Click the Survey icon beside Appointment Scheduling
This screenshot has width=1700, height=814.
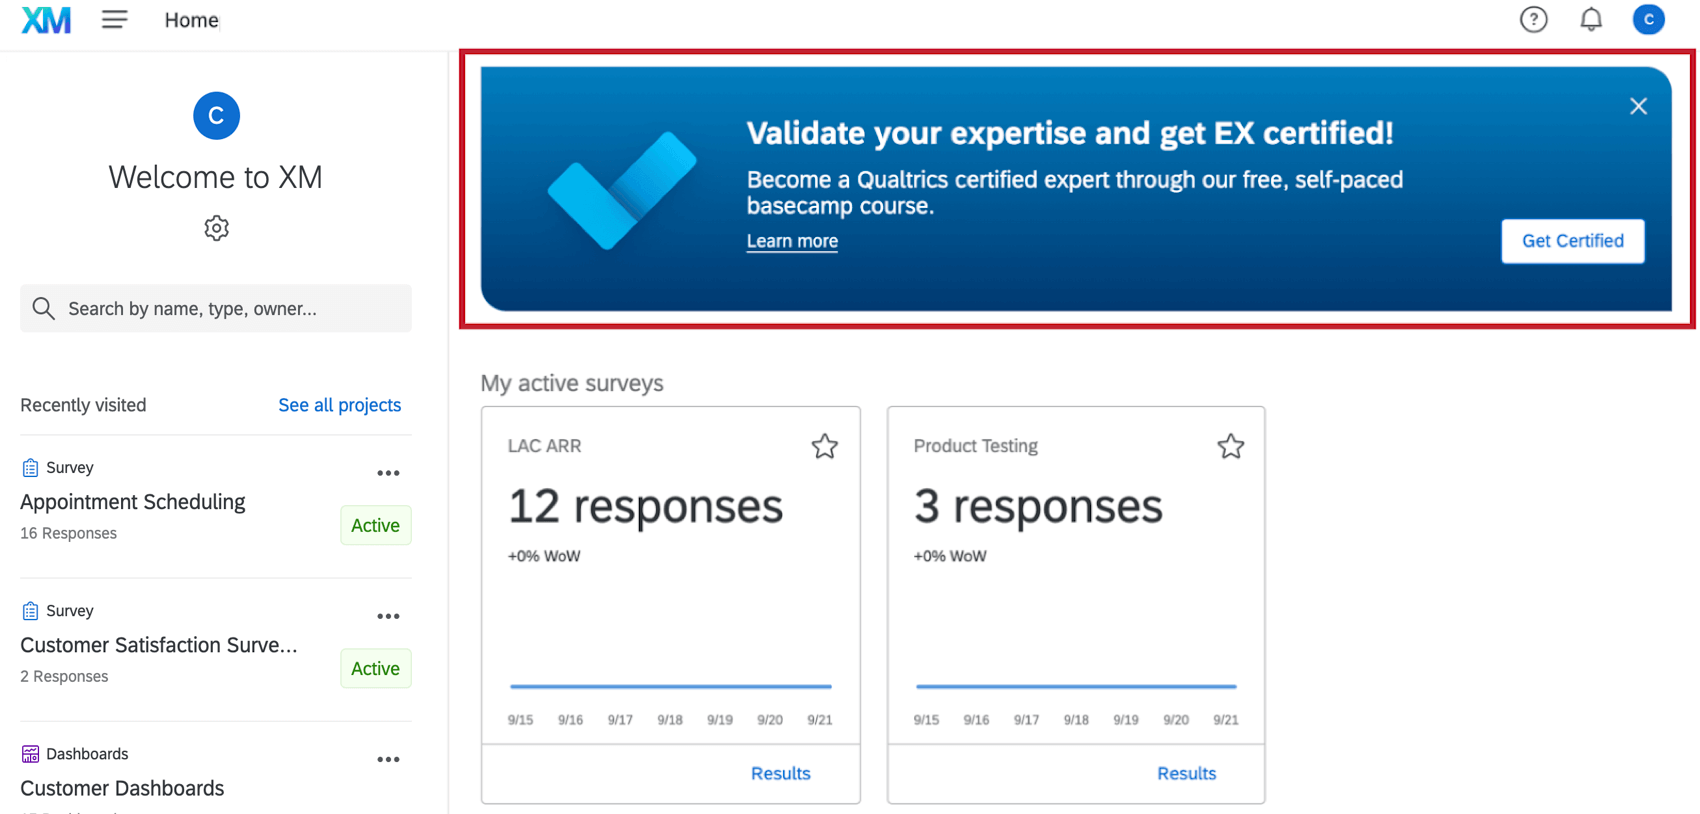click(28, 466)
